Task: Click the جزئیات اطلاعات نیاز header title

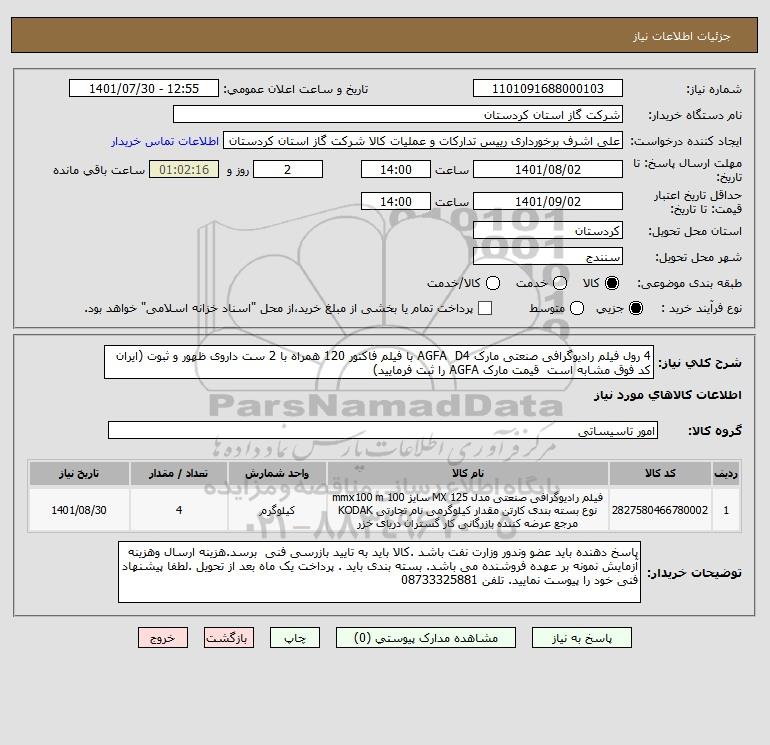Action: [x=682, y=36]
